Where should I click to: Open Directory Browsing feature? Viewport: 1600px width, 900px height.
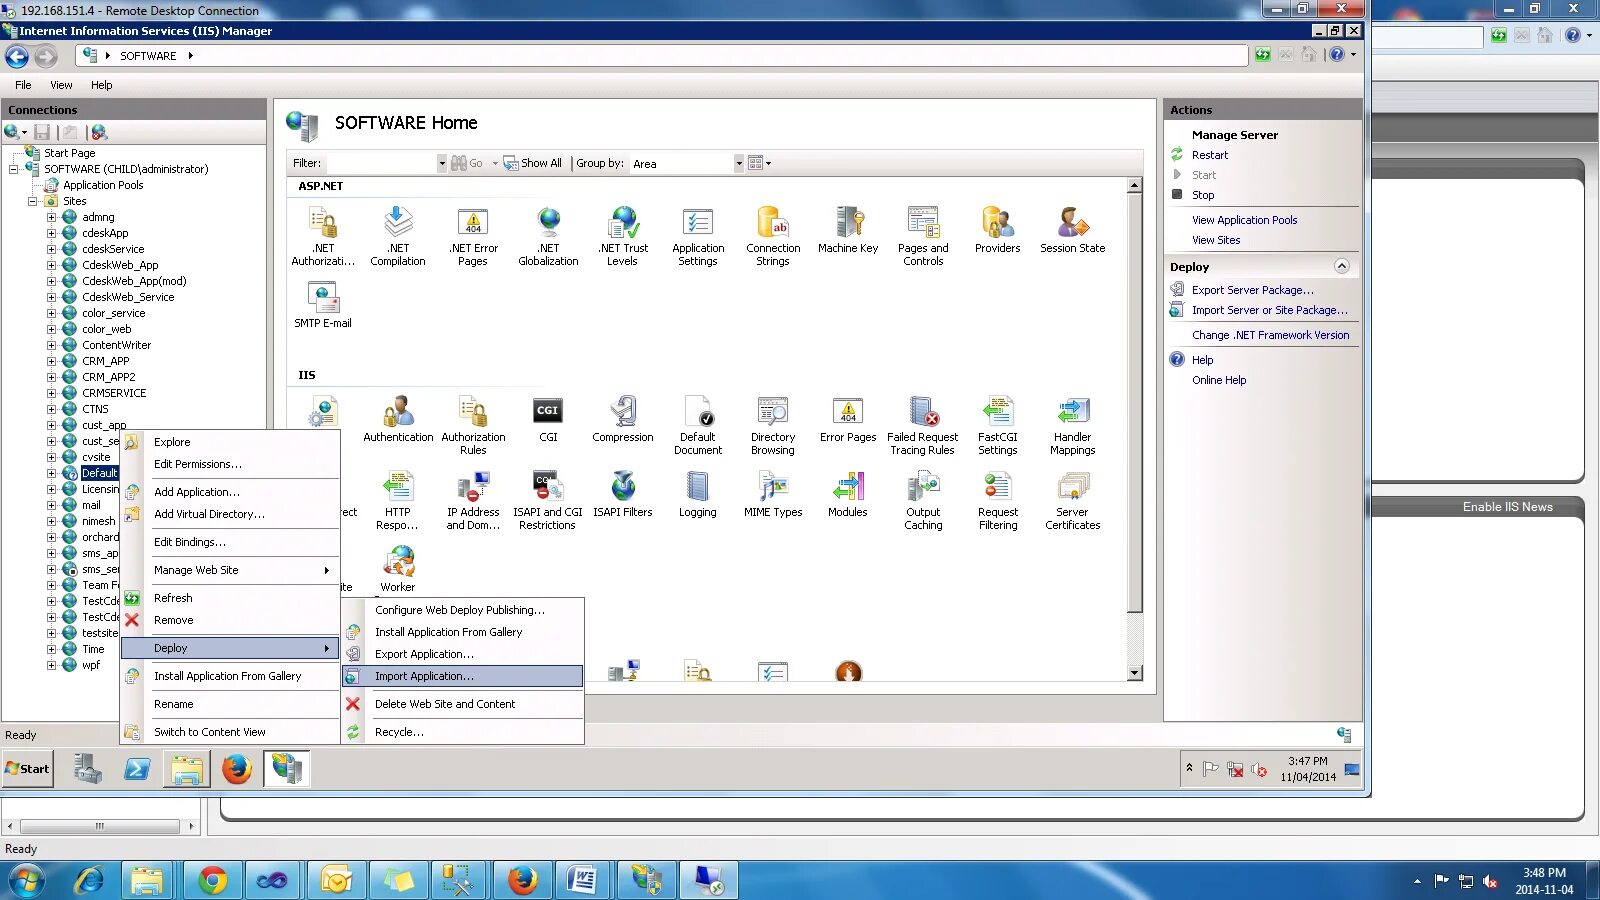(x=773, y=425)
